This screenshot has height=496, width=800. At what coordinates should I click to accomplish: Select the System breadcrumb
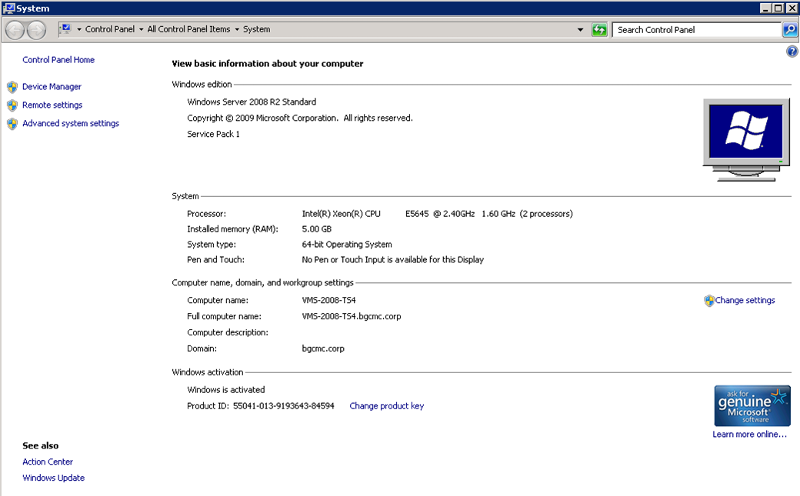pos(257,29)
